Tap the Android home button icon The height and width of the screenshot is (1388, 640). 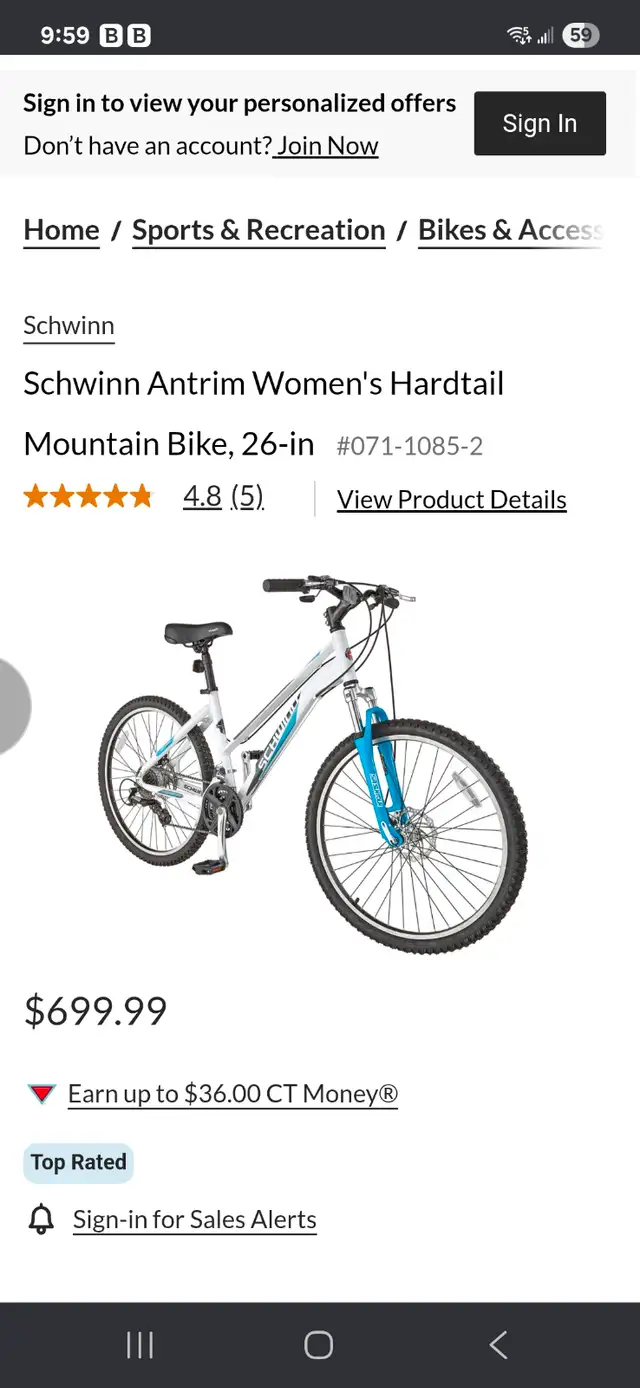point(318,1345)
